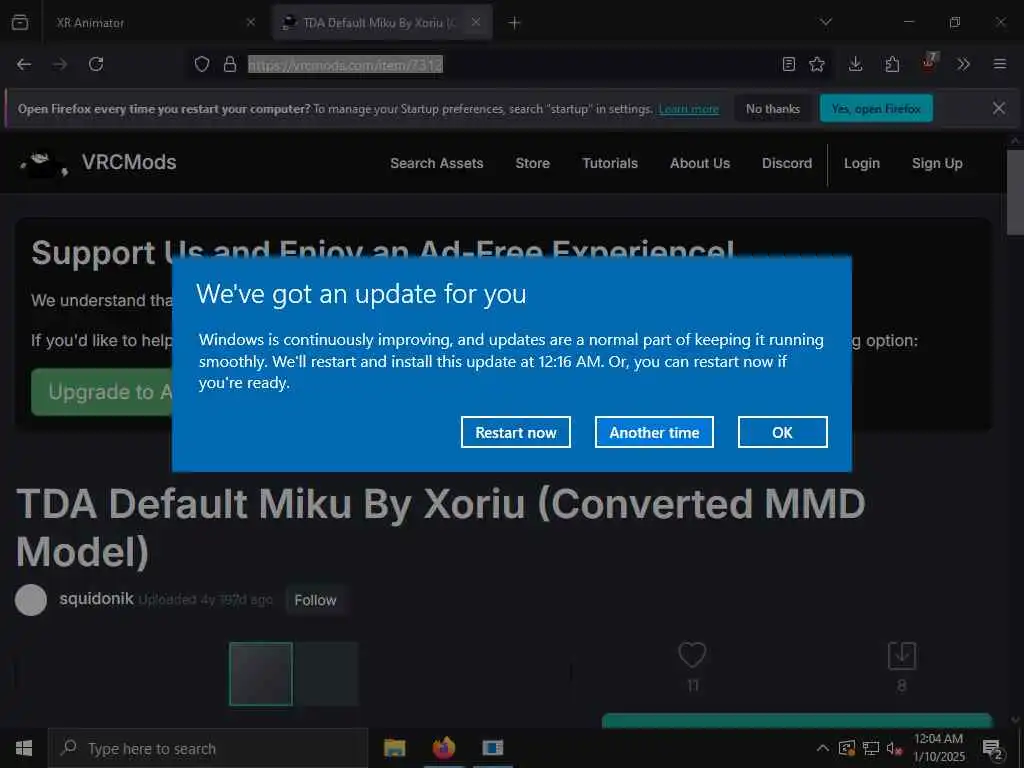Select the first model preview thumbnail
1024x768 pixels.
point(261,673)
